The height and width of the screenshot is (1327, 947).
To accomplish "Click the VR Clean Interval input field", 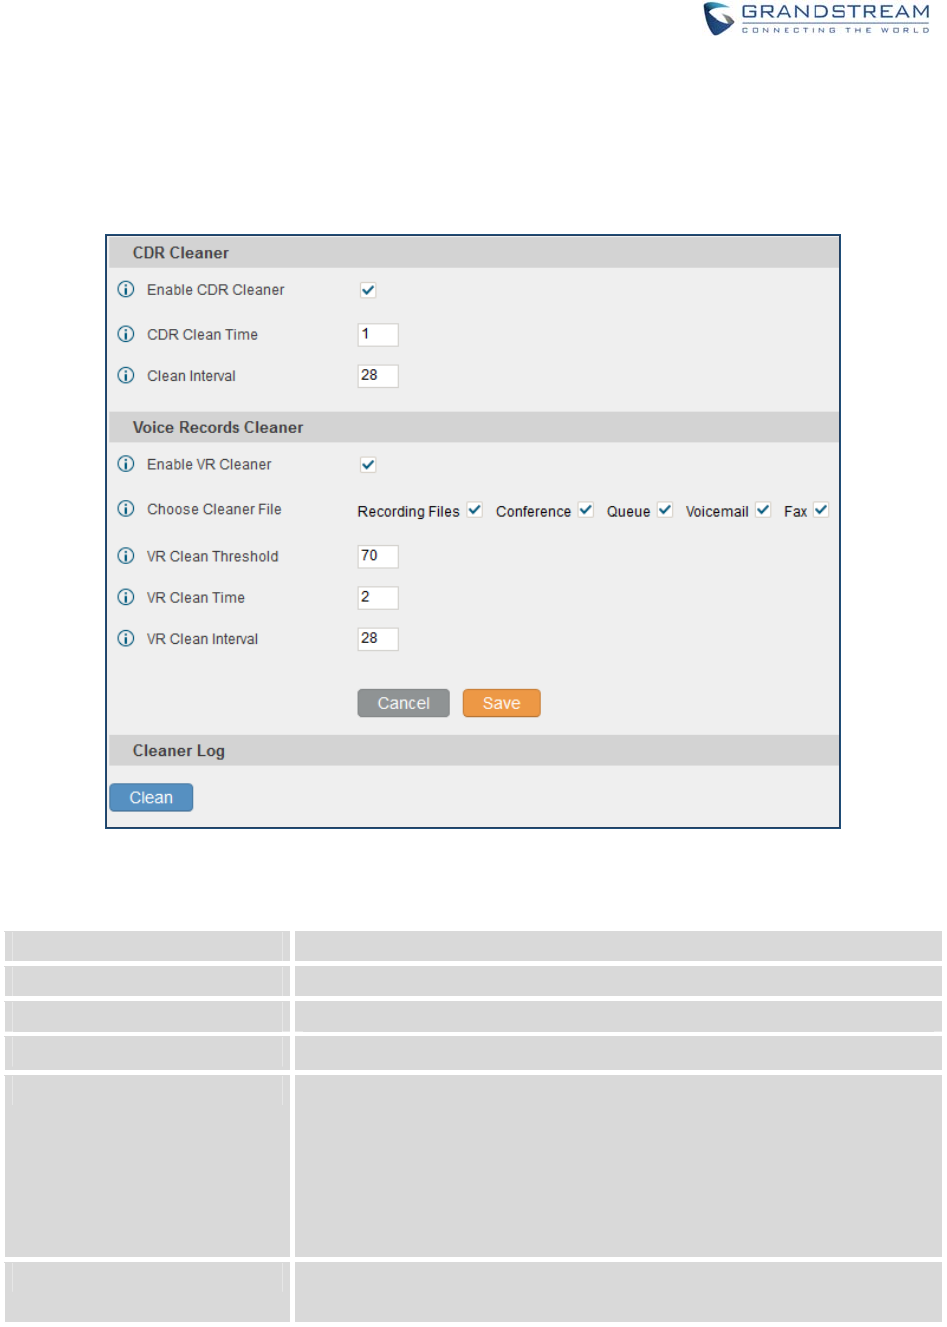I will point(378,639).
